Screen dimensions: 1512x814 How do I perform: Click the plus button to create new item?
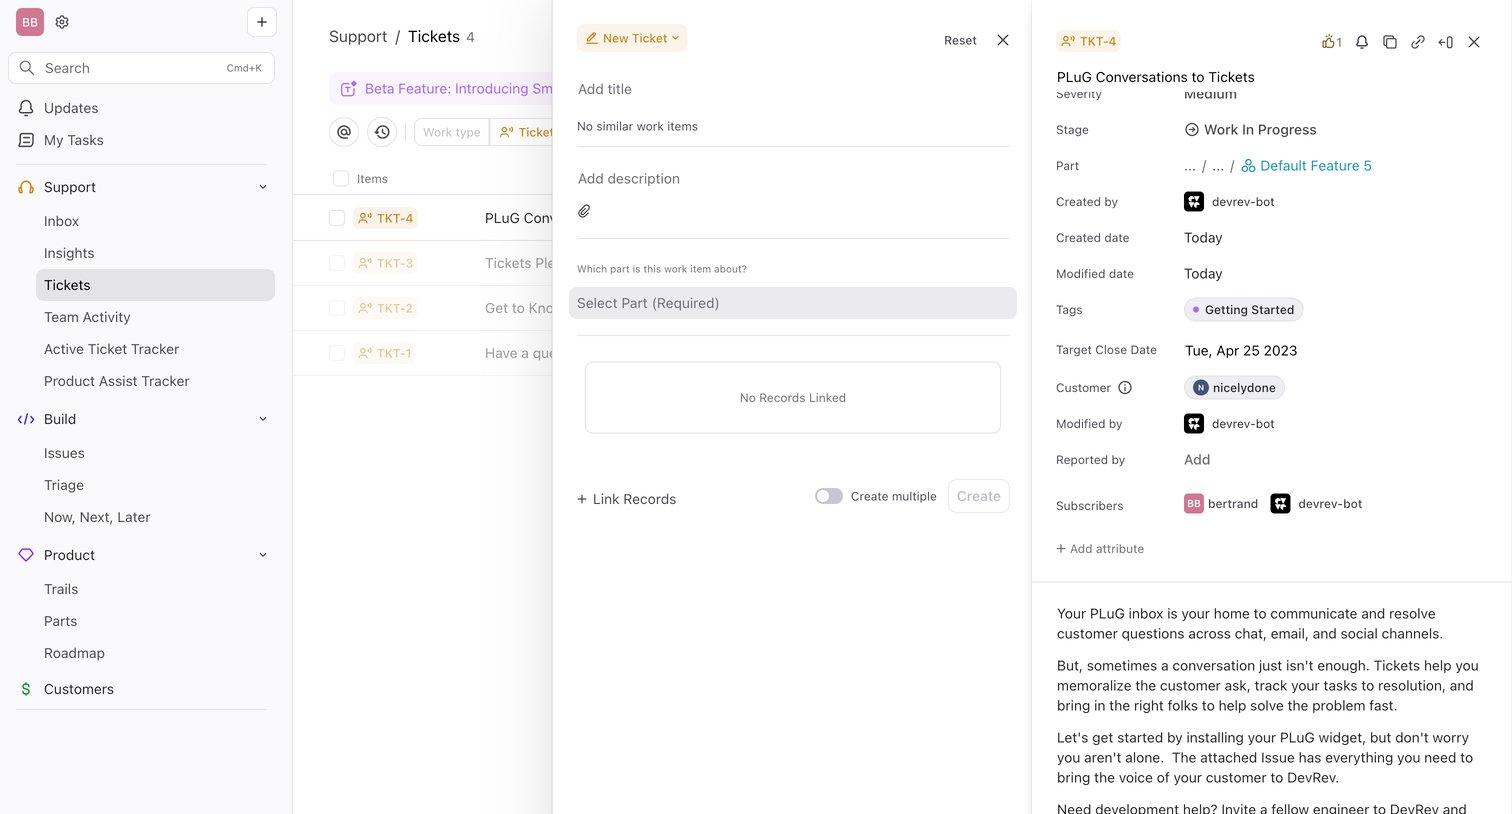pos(262,22)
